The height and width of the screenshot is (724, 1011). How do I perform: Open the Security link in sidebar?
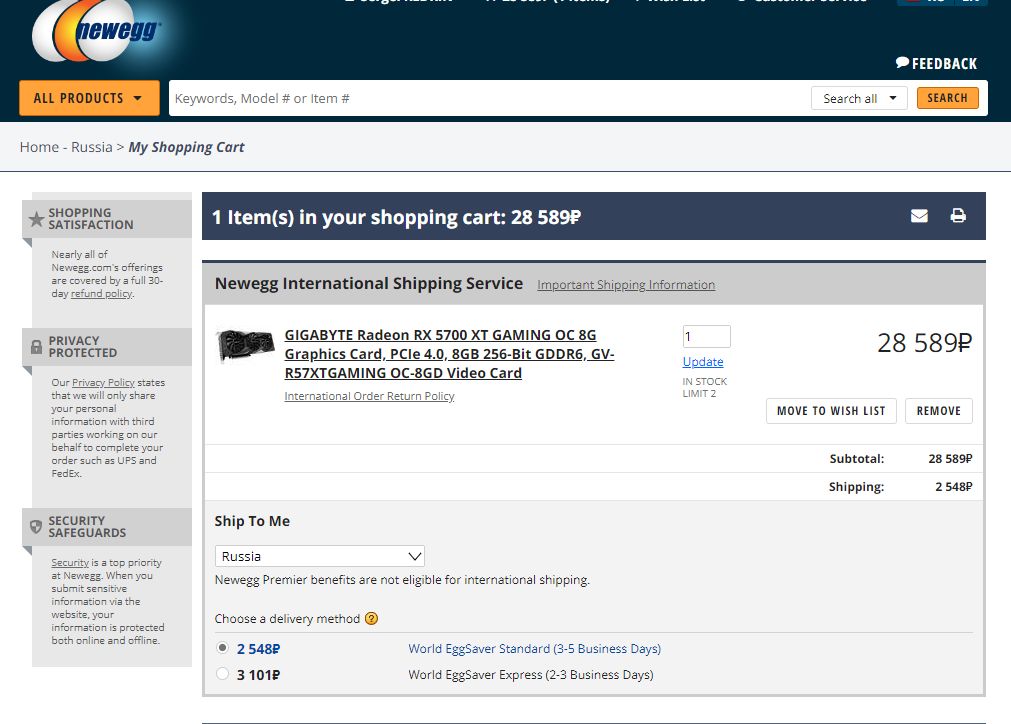(x=70, y=562)
